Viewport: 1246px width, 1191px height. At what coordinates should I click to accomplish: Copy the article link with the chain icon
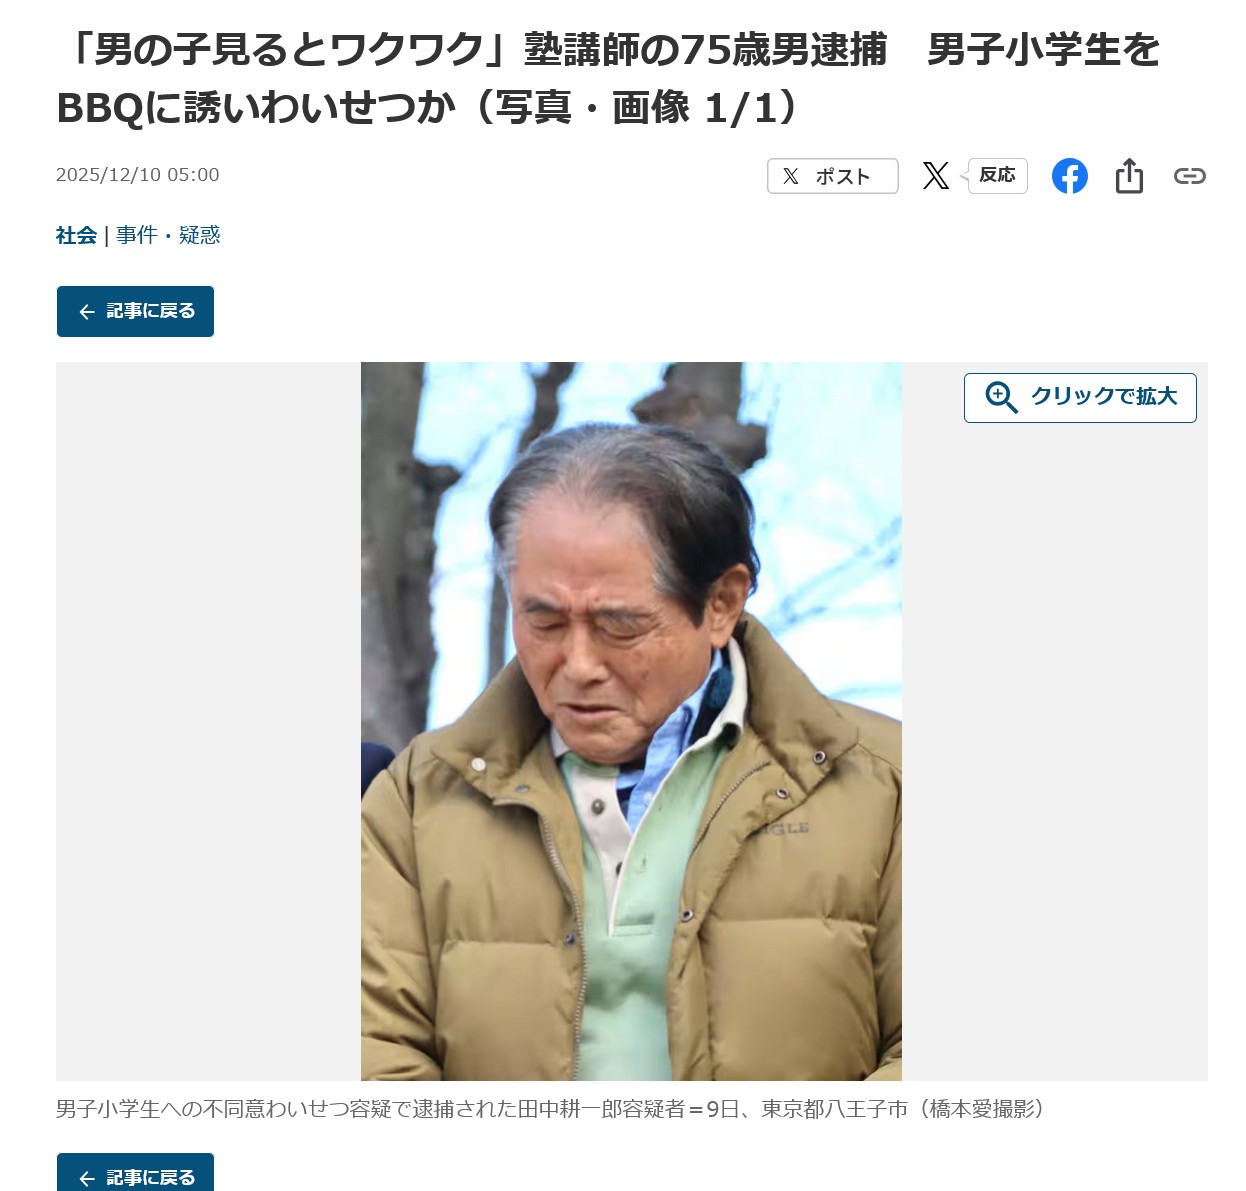pos(1189,176)
